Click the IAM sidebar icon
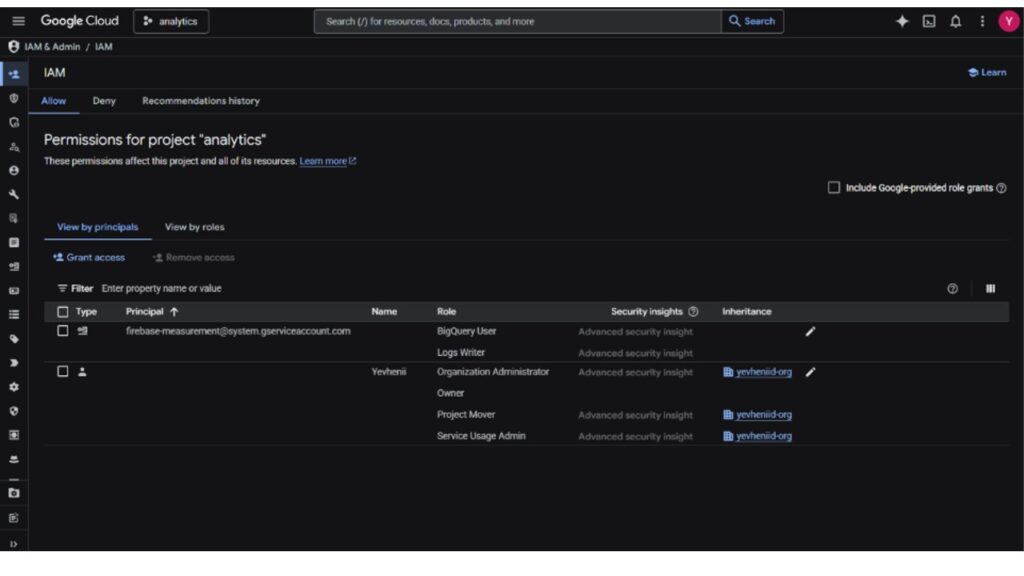Viewport: 1024px width, 576px height. (x=14, y=74)
